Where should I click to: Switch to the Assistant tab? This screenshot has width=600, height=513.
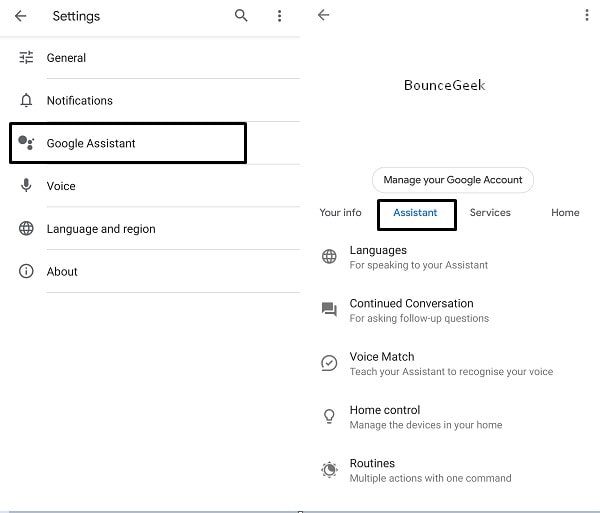pos(415,213)
